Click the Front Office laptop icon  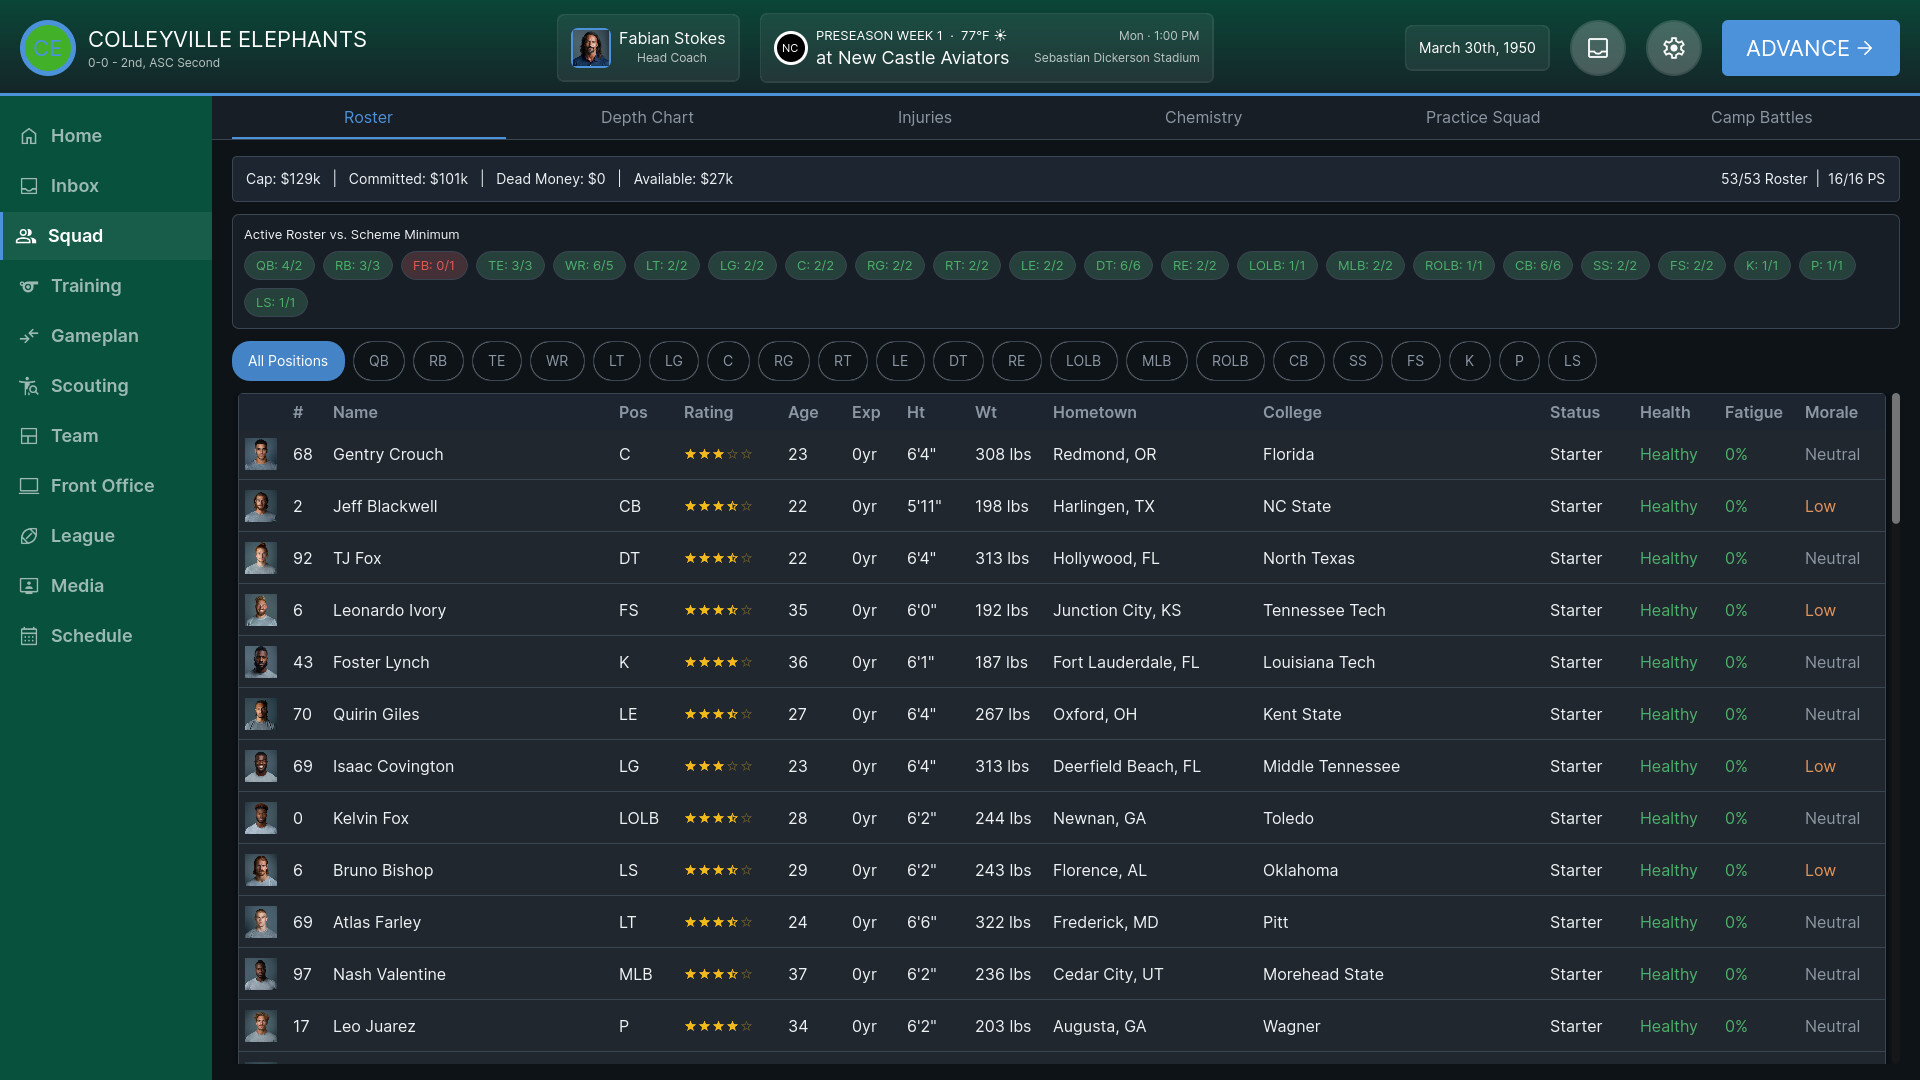[29, 486]
